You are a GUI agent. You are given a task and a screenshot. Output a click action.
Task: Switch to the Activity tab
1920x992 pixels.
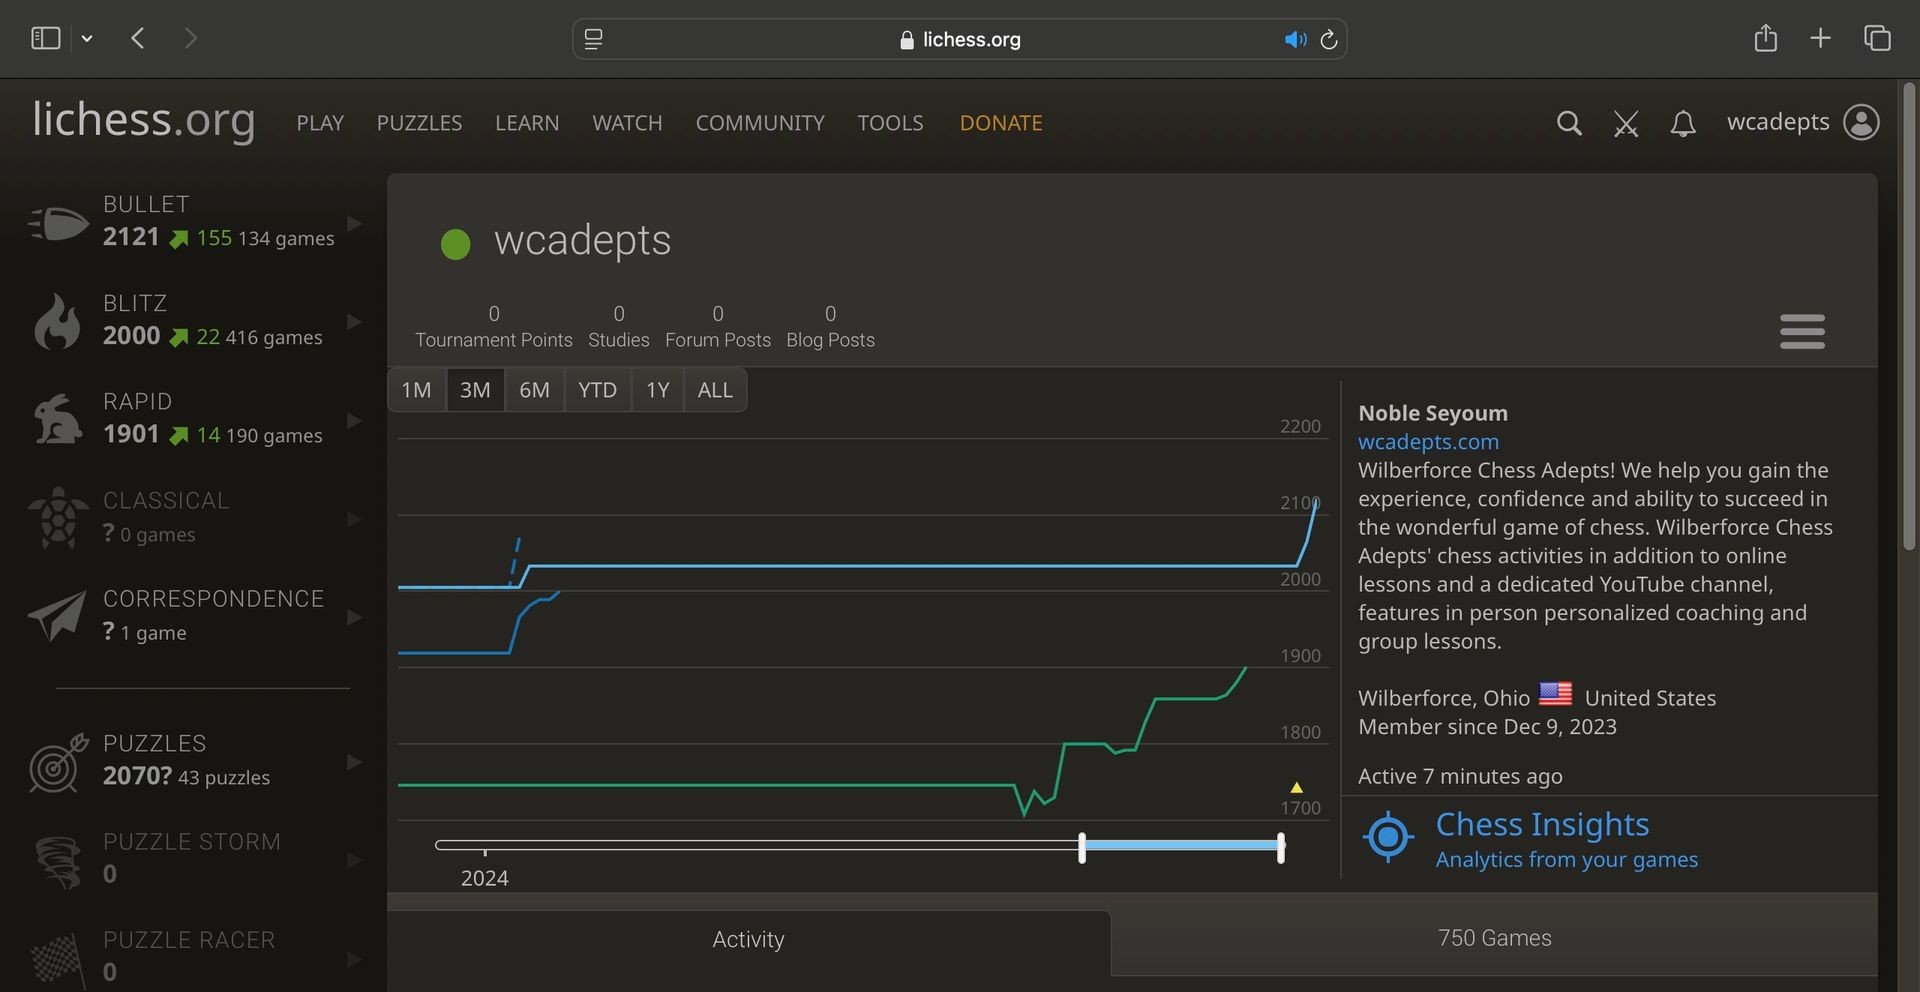click(748, 940)
